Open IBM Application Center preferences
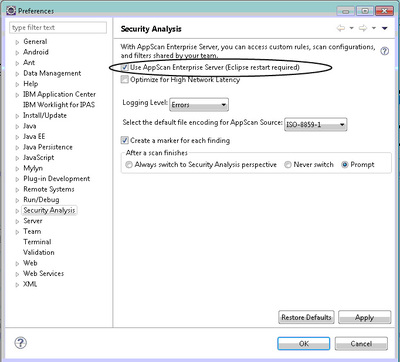This screenshot has height=362, width=400. (x=59, y=94)
